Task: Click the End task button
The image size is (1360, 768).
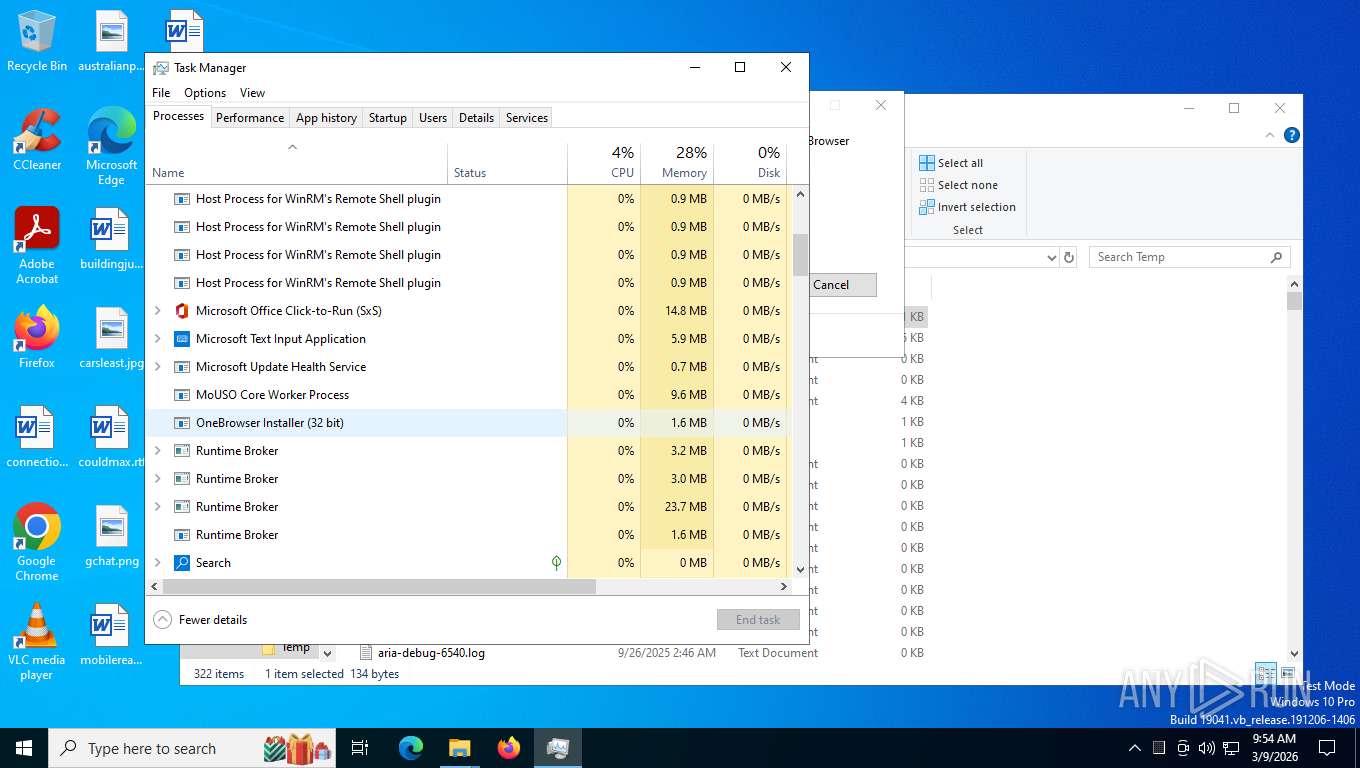Action: coord(758,620)
